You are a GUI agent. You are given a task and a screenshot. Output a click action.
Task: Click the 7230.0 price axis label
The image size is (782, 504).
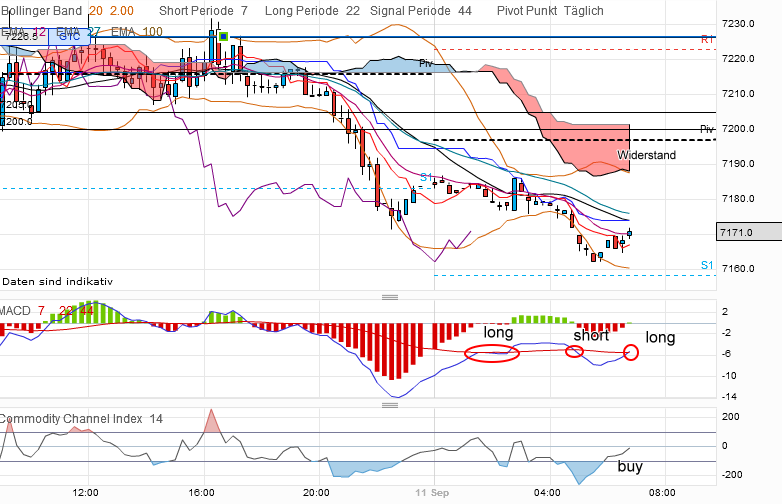point(738,23)
